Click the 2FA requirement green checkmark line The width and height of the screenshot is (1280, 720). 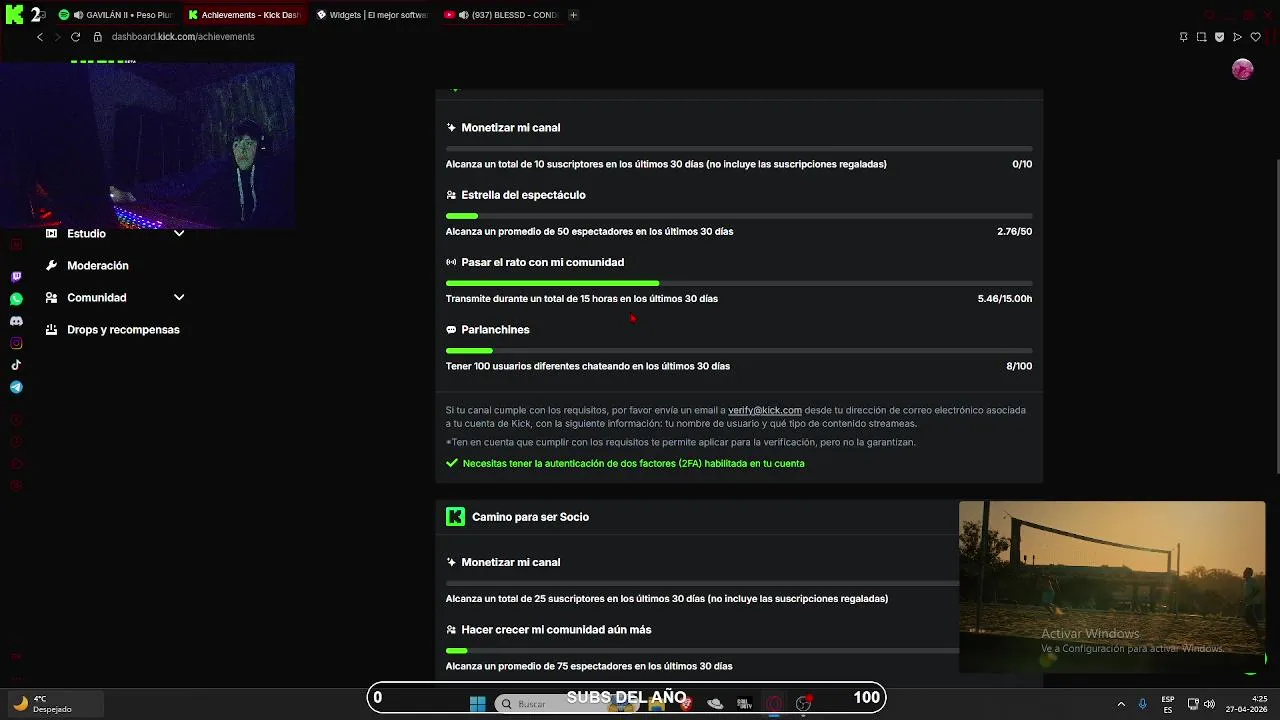(x=625, y=464)
